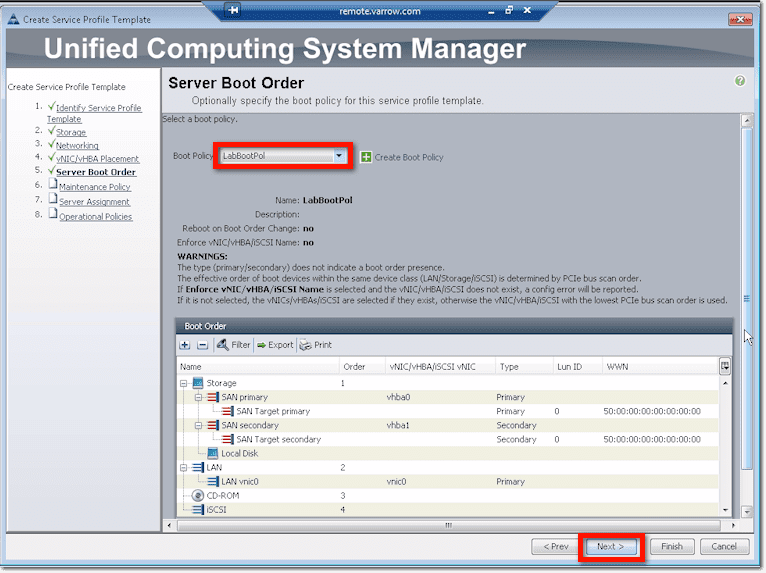Click the collapse all minus icon in Boot Order toolbar
The height and width of the screenshot is (573, 766).
coord(202,345)
